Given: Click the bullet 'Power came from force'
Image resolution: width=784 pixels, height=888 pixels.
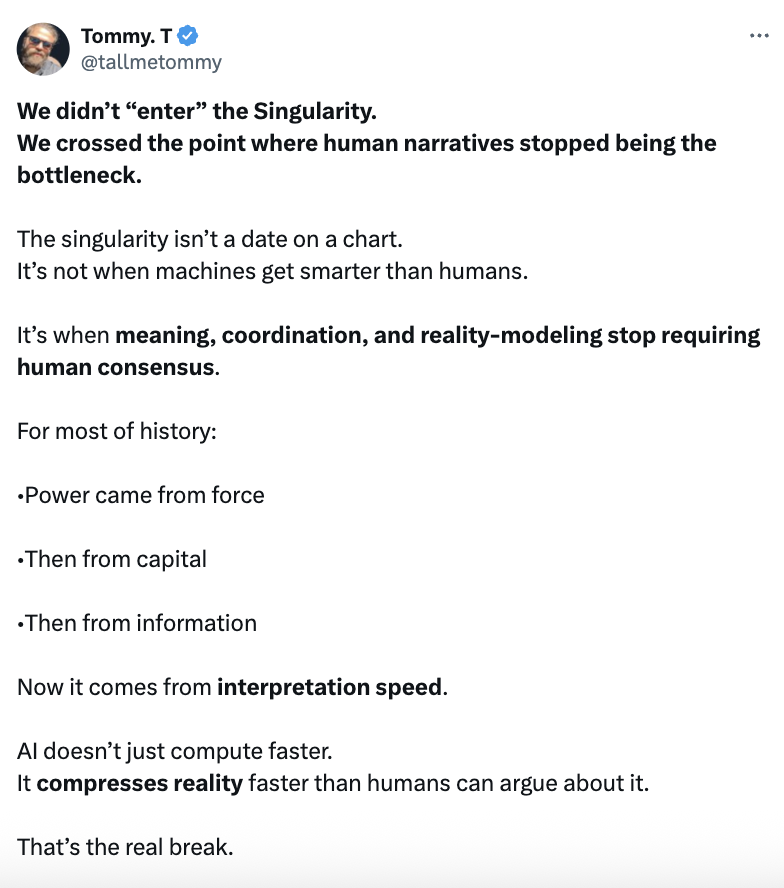Looking at the screenshot, I should tap(144, 495).
